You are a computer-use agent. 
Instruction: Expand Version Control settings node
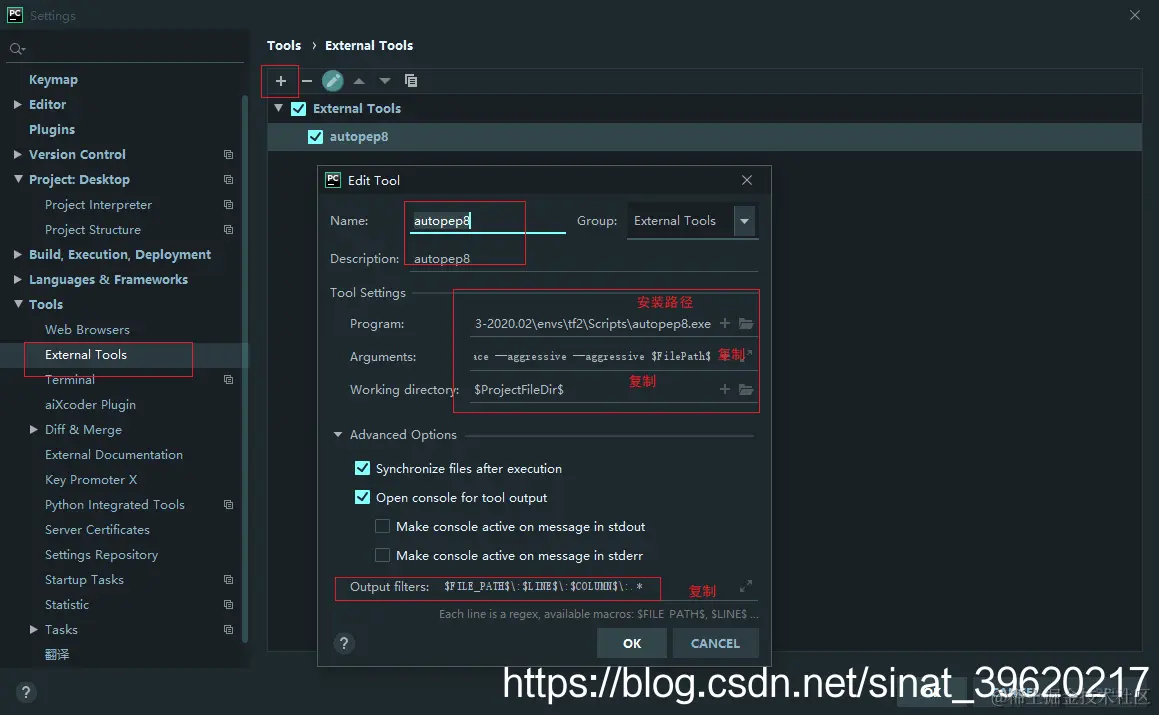click(x=18, y=155)
